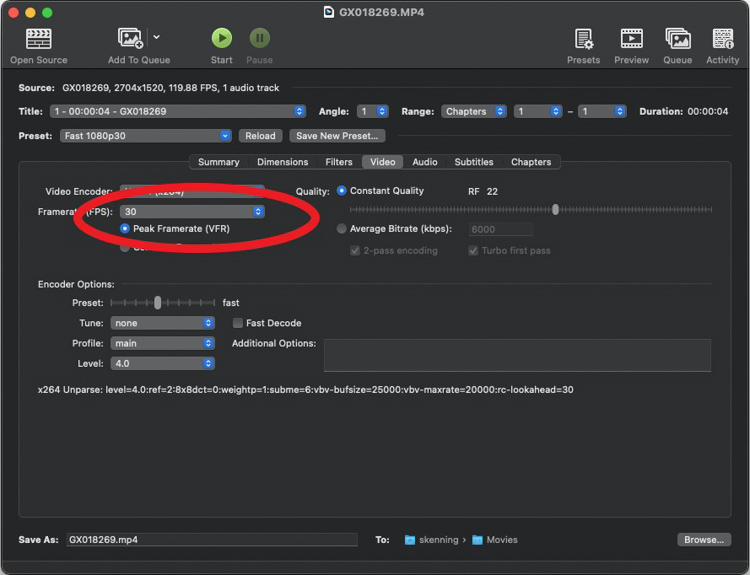Open the Preview window
Viewport: 750px width, 575px height.
click(x=631, y=46)
